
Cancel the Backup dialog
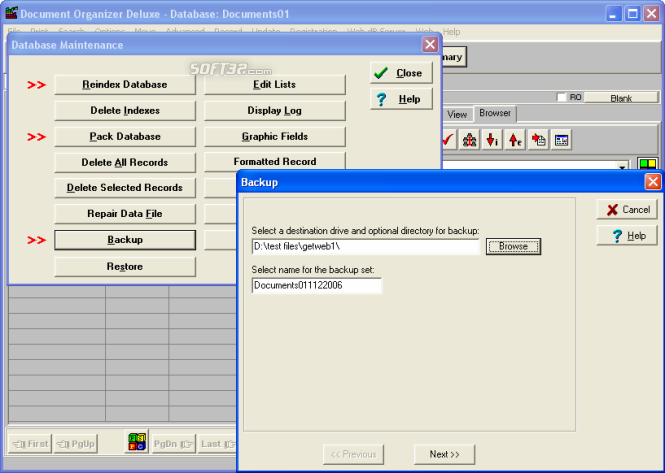(x=627, y=210)
